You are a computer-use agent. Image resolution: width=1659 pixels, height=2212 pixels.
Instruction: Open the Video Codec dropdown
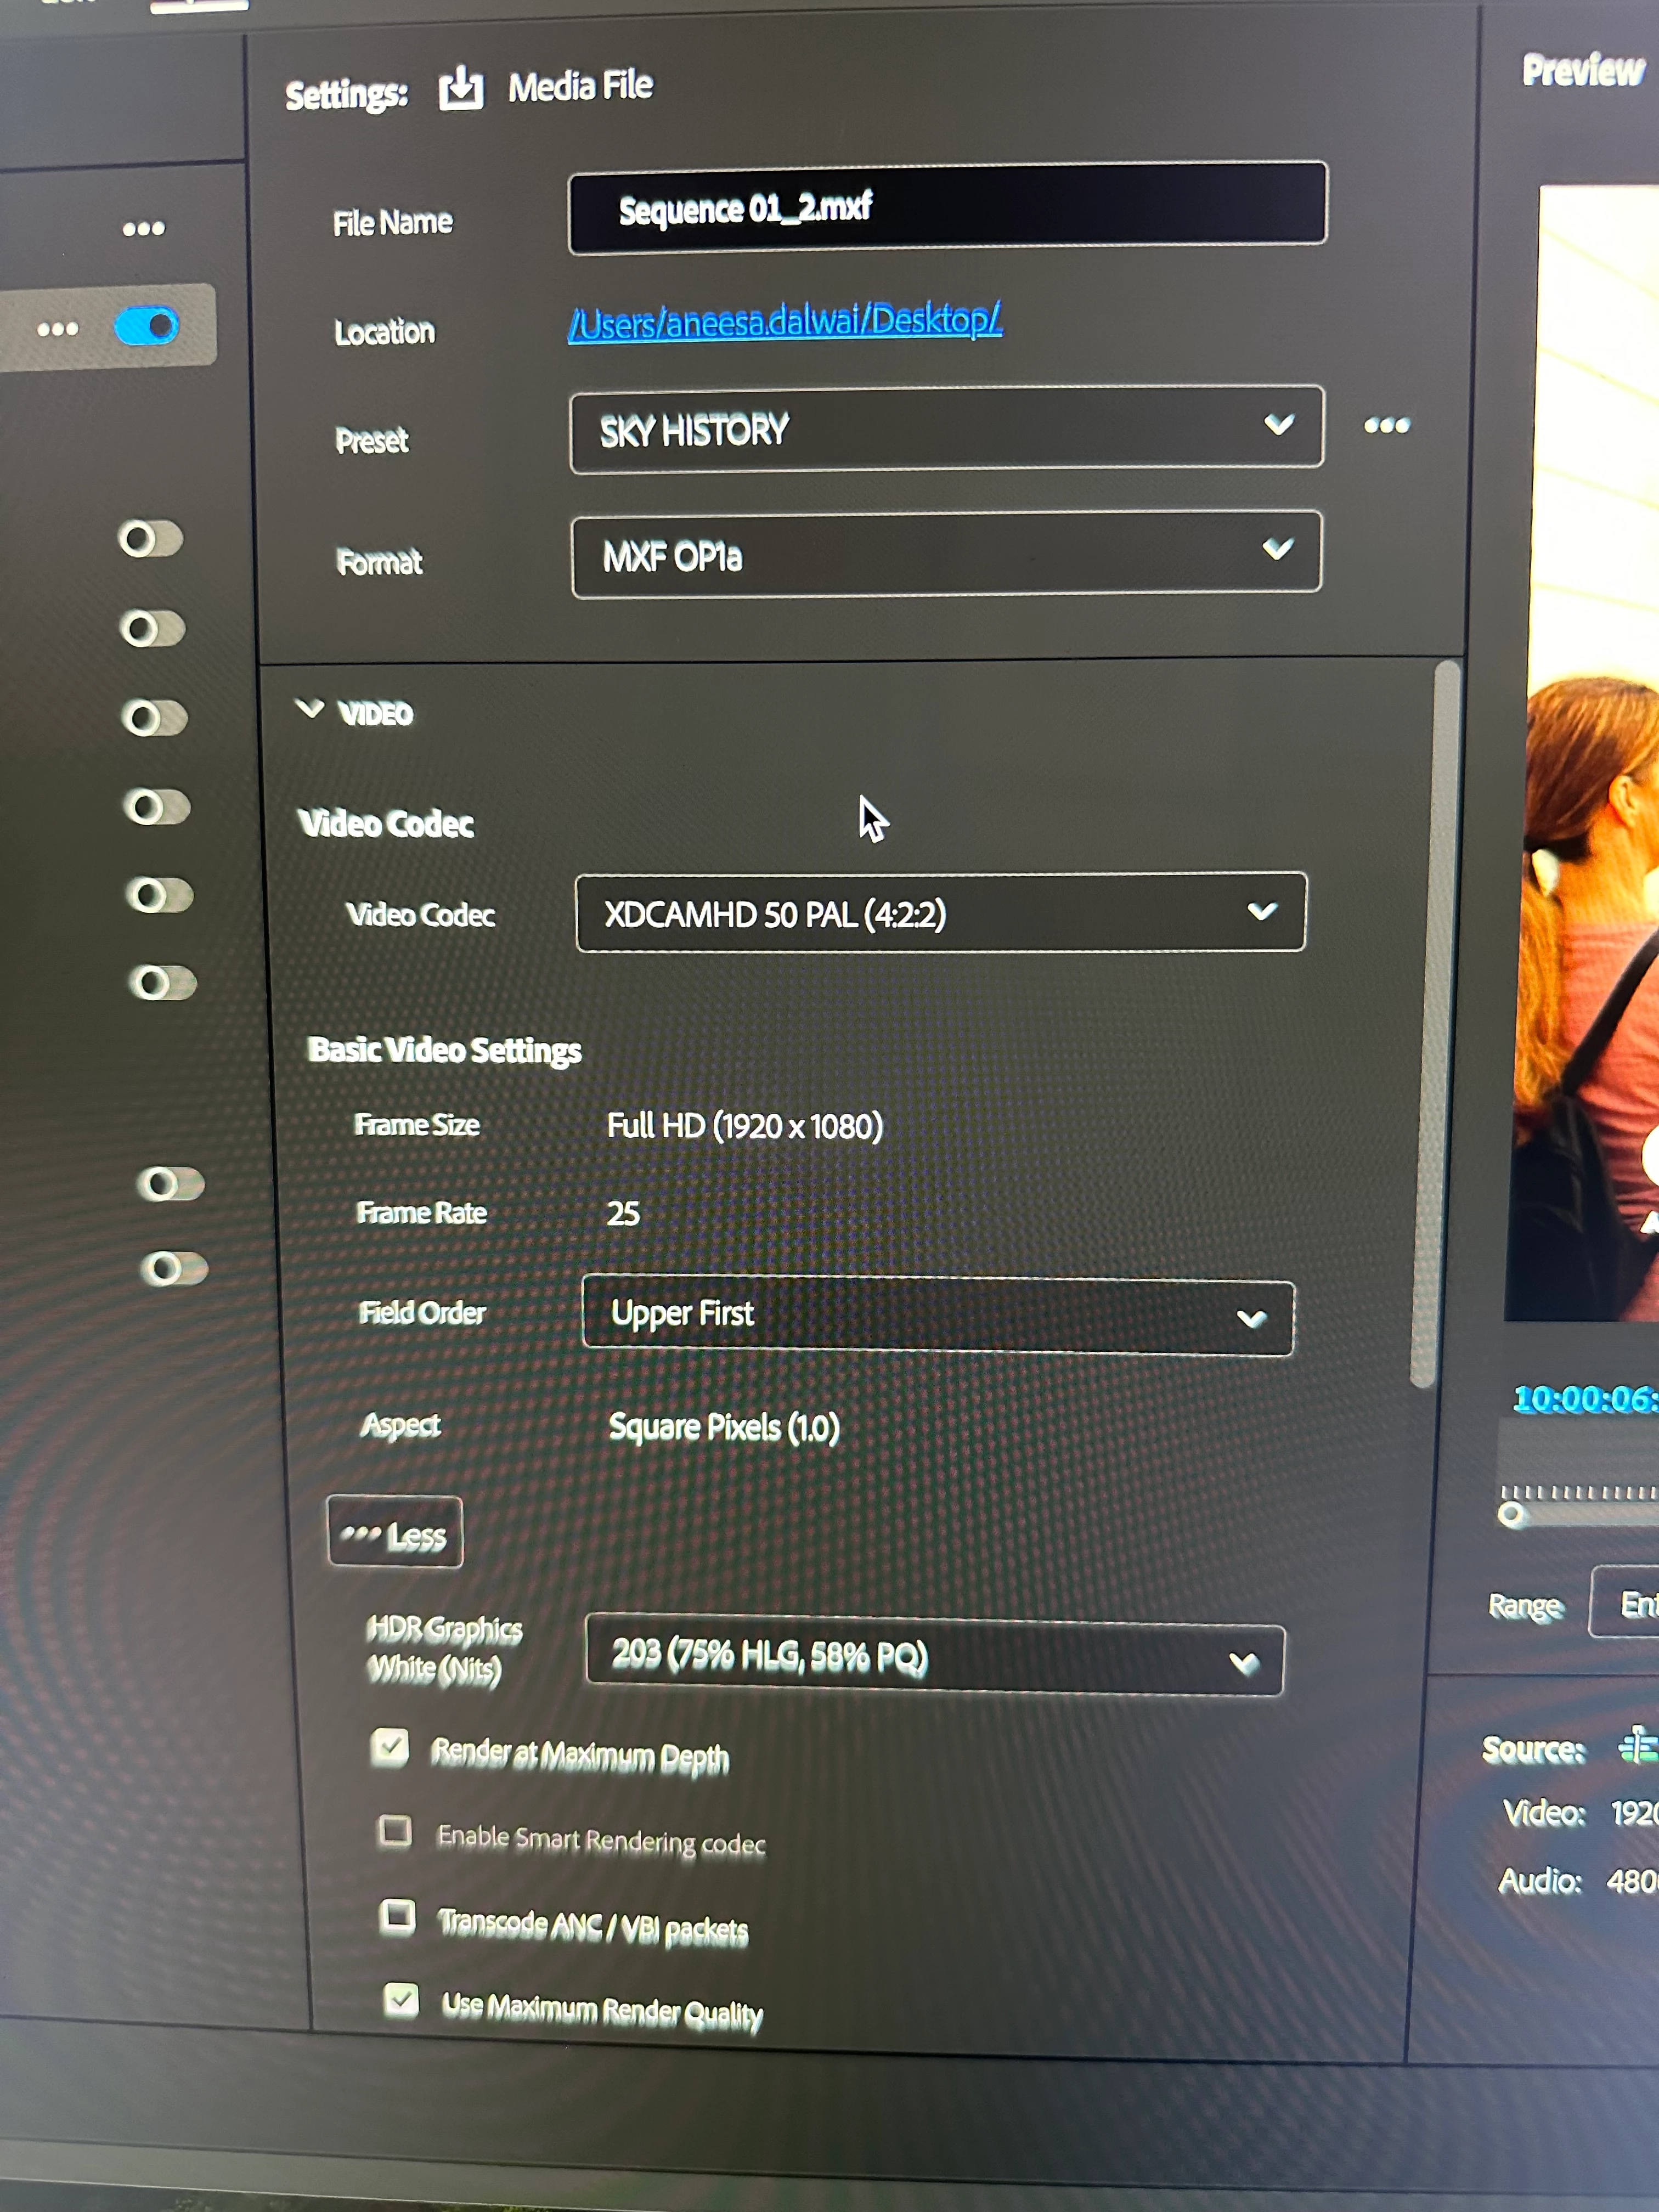tap(939, 913)
